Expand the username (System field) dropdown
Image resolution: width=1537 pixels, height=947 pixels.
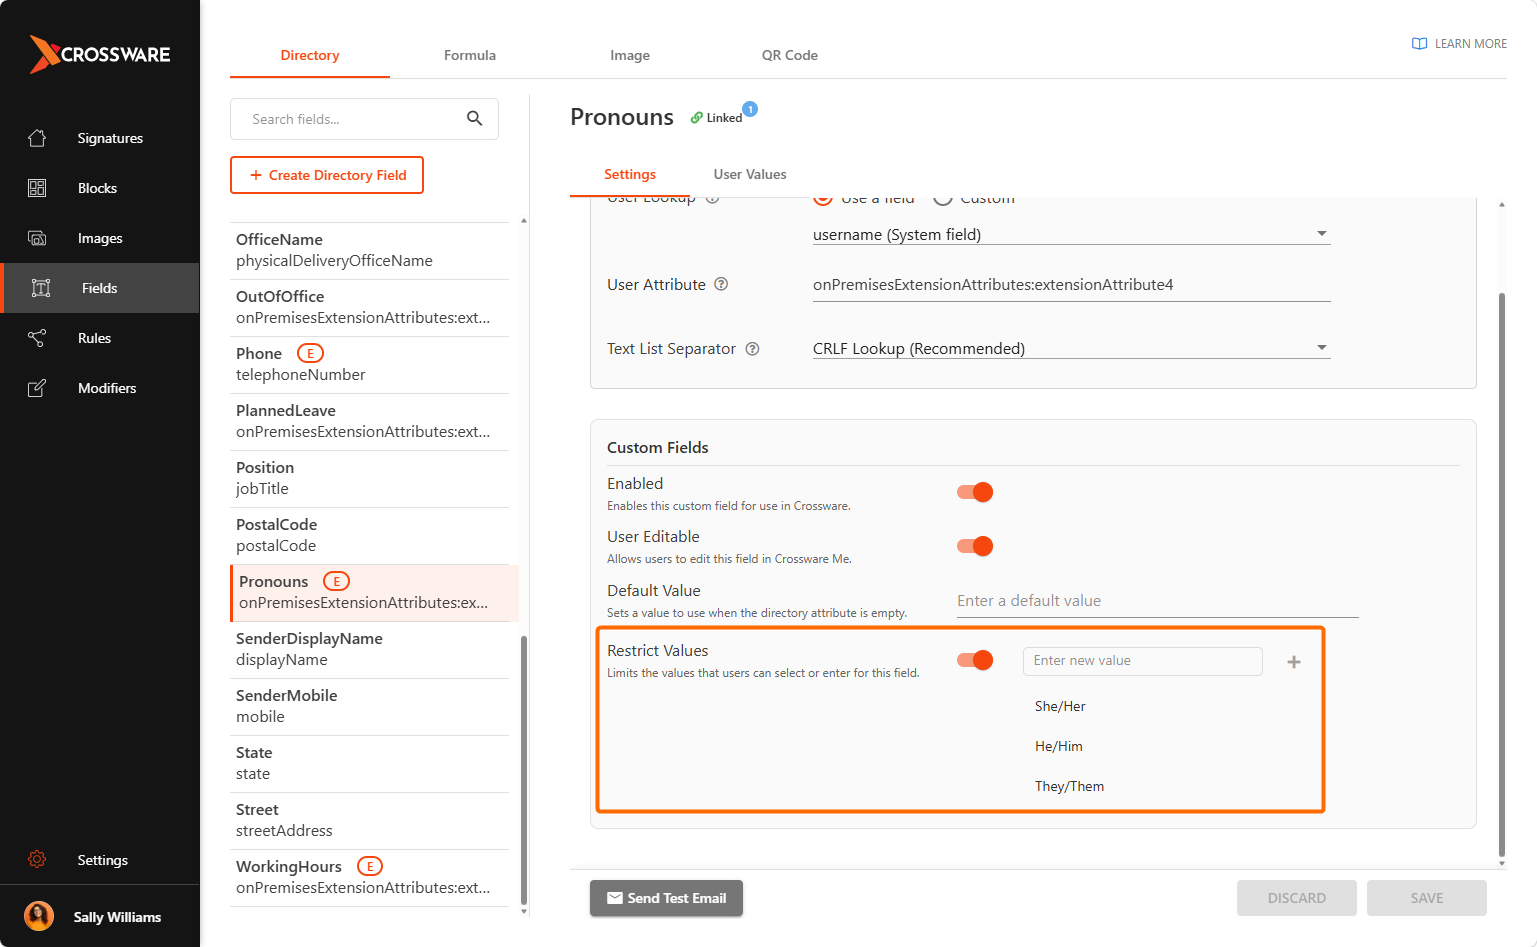tap(1071, 234)
